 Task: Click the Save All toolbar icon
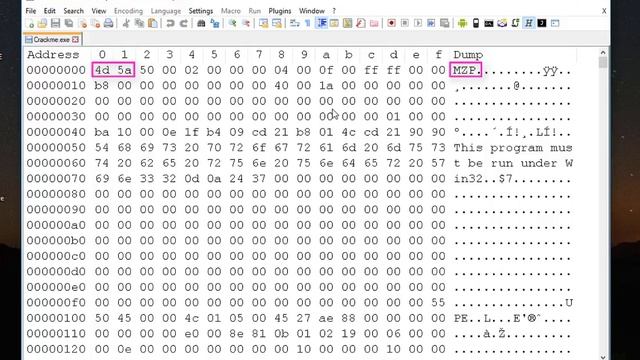tap(69, 24)
